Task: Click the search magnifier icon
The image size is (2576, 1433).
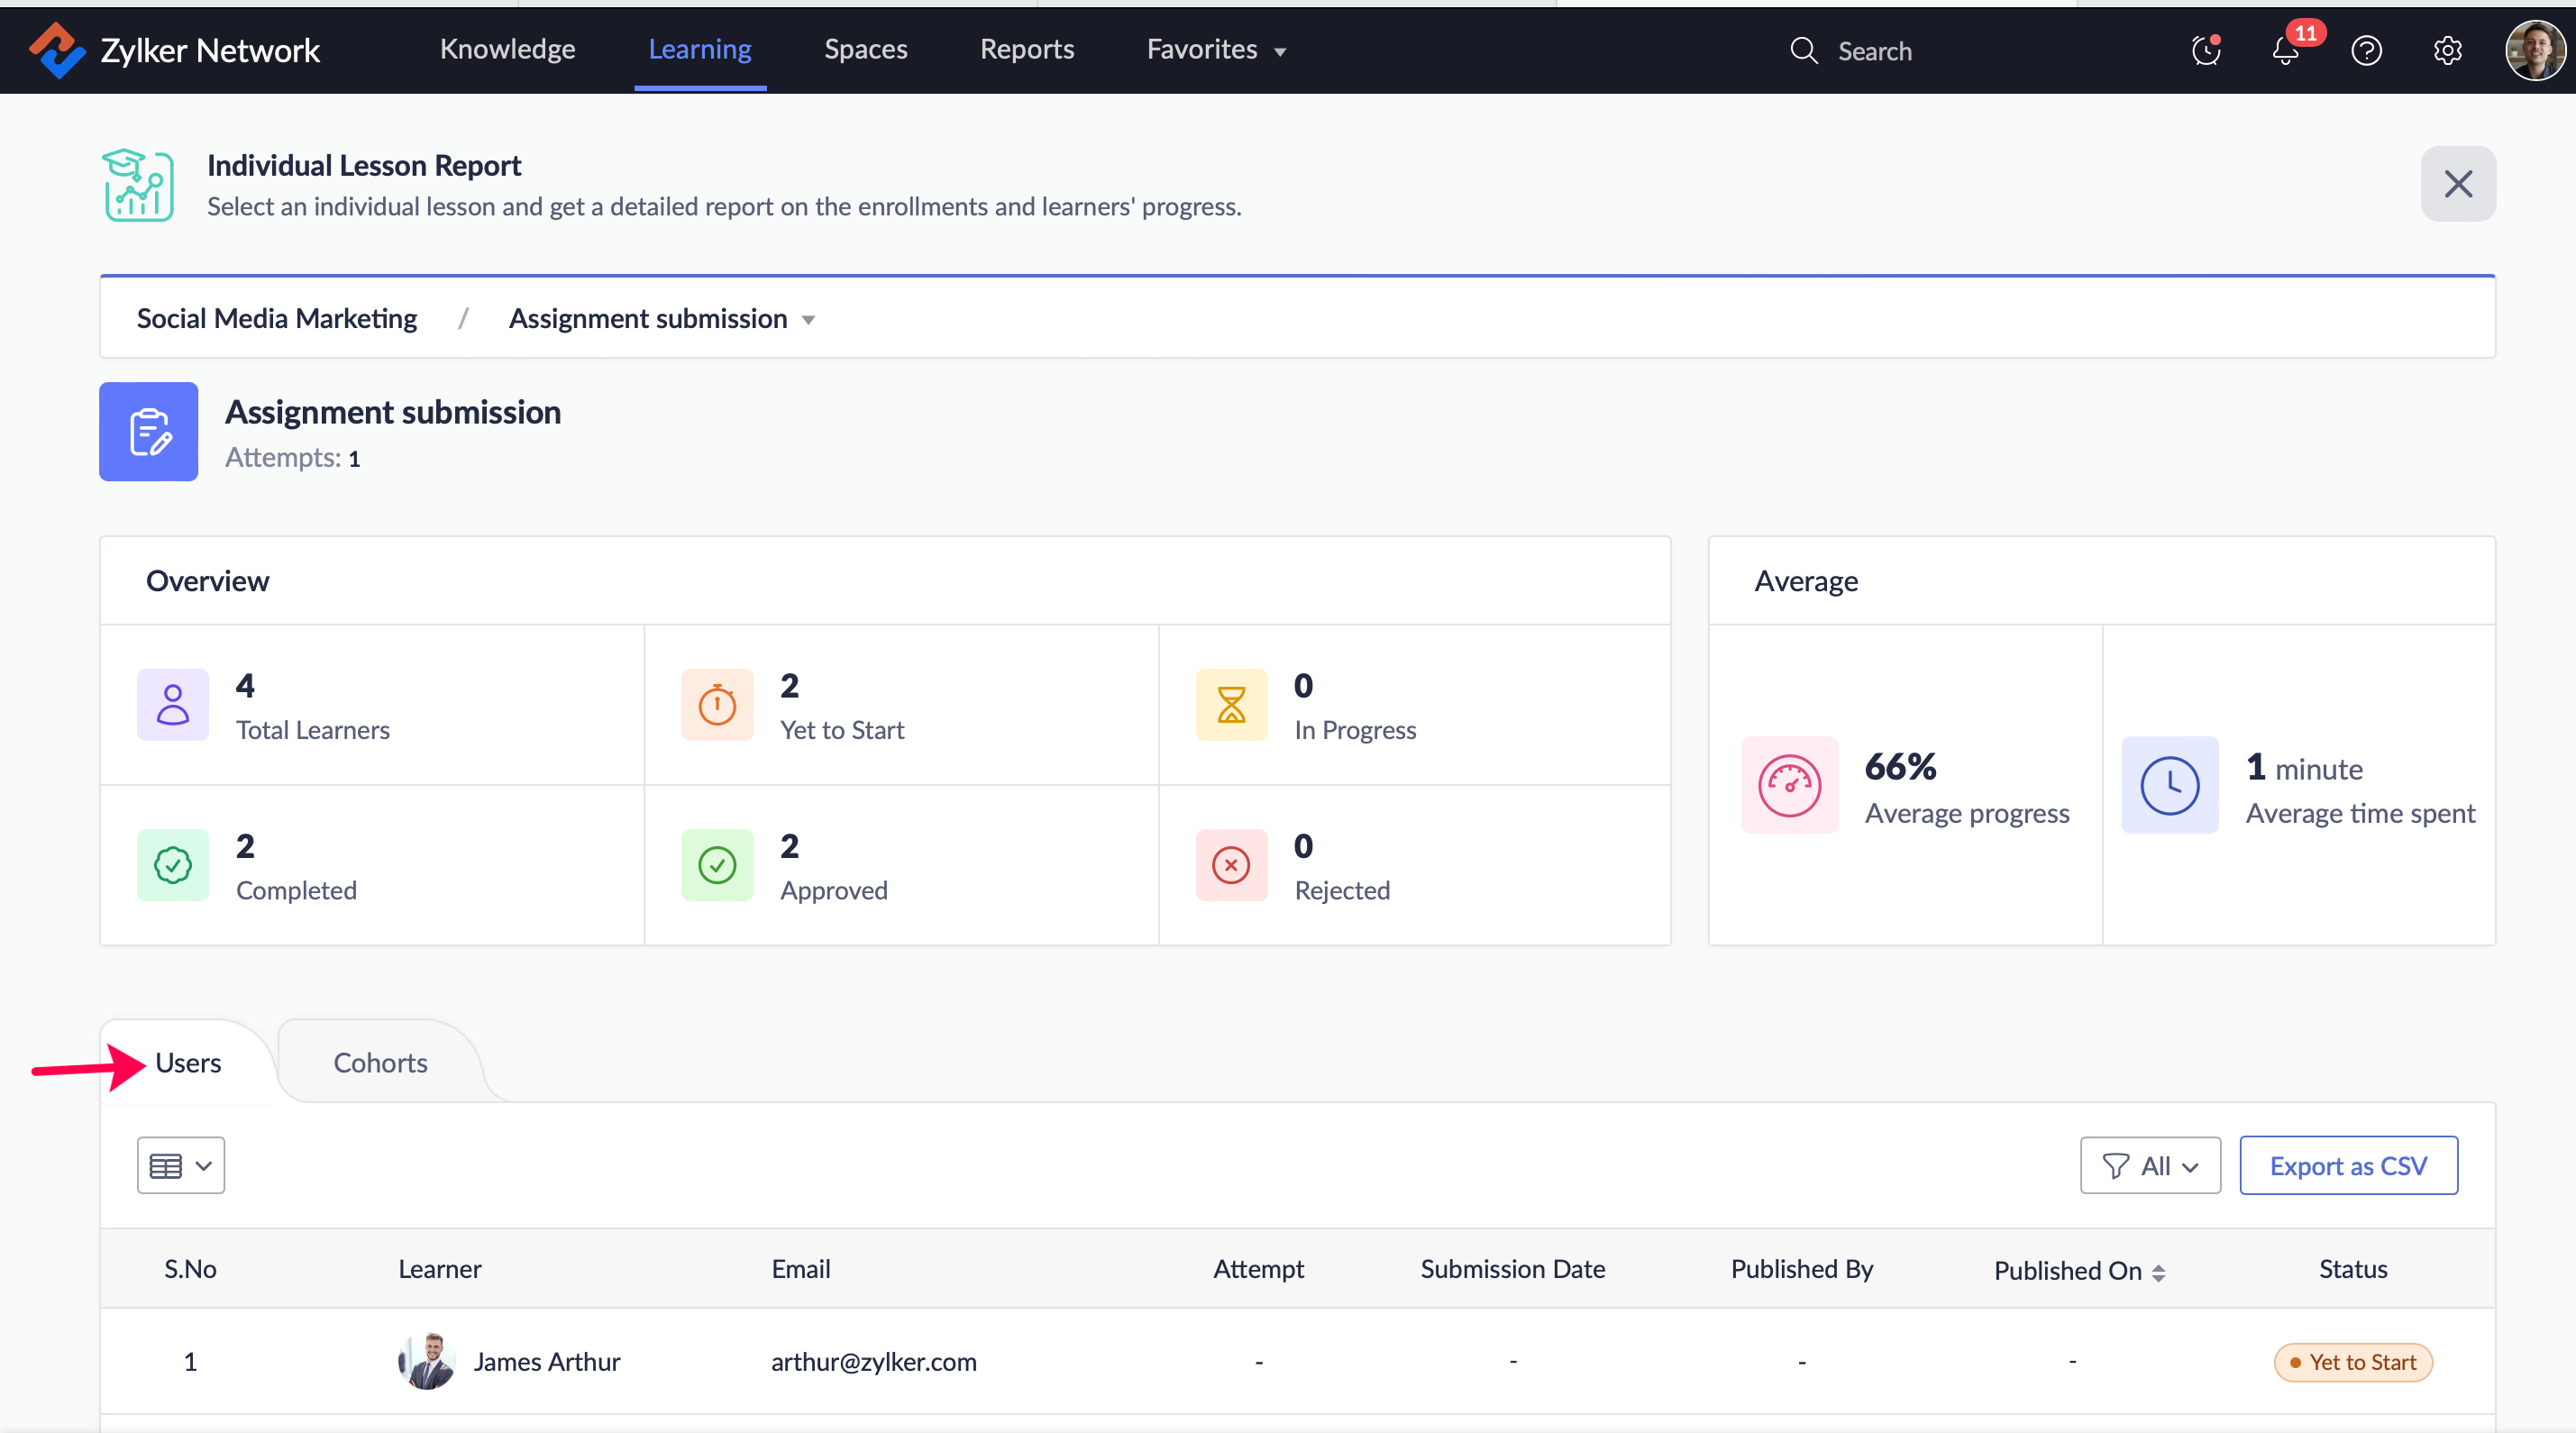Action: tap(1803, 50)
